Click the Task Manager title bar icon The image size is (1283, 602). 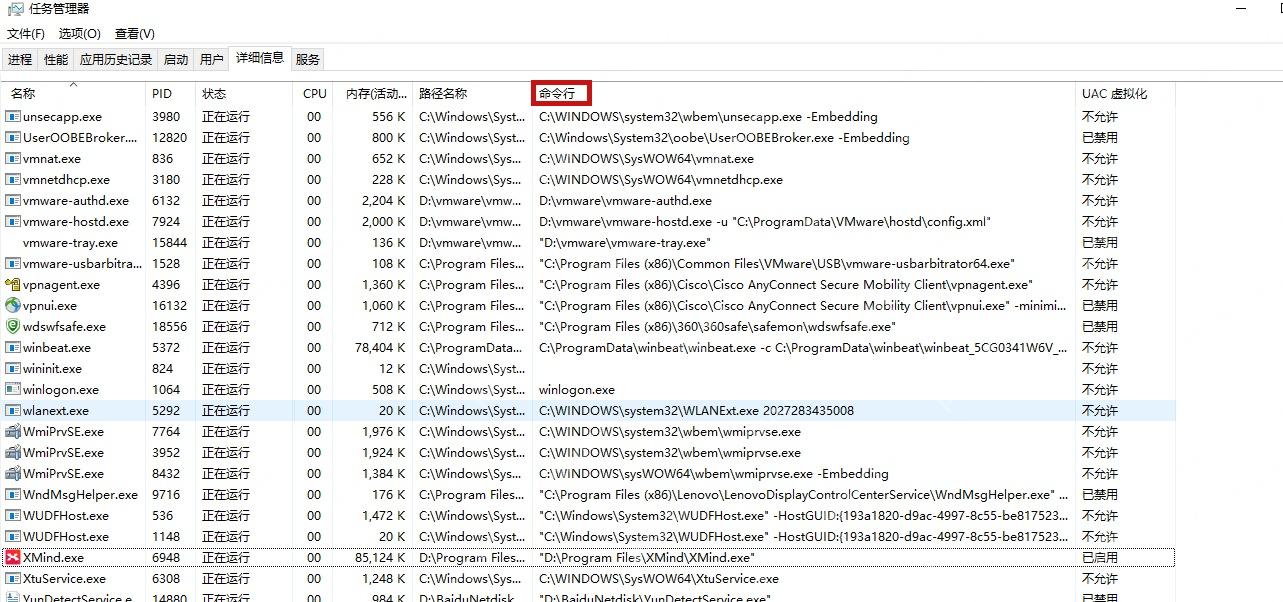15,9
